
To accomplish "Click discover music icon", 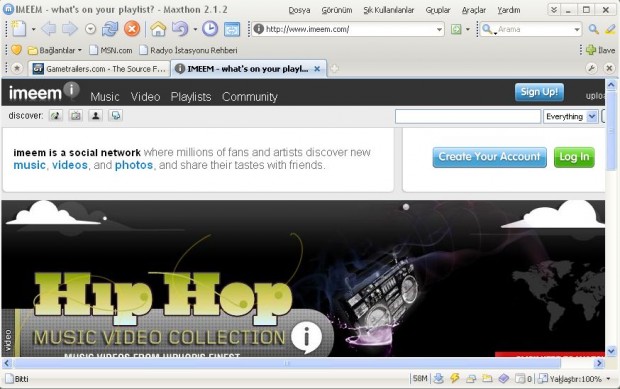I will pos(56,115).
